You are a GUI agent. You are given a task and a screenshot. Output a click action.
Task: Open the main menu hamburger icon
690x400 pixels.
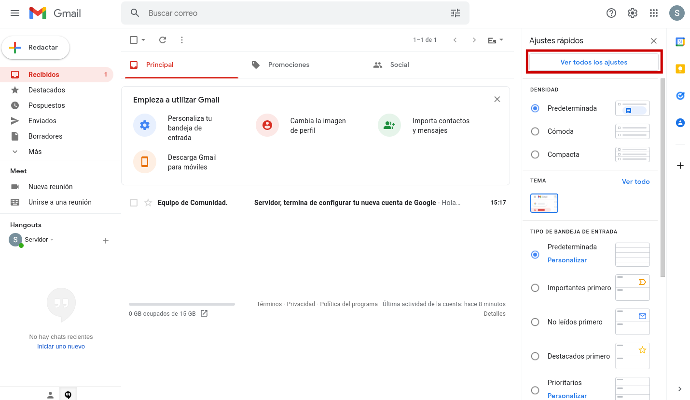click(x=15, y=13)
